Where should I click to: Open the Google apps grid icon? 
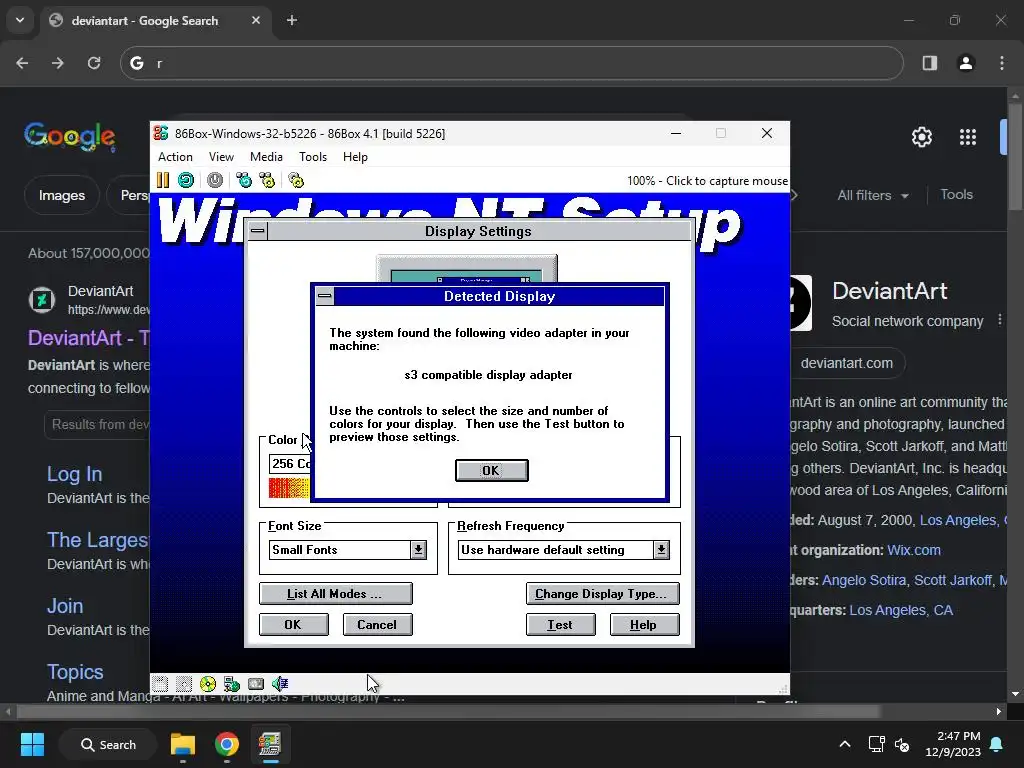coord(968,137)
